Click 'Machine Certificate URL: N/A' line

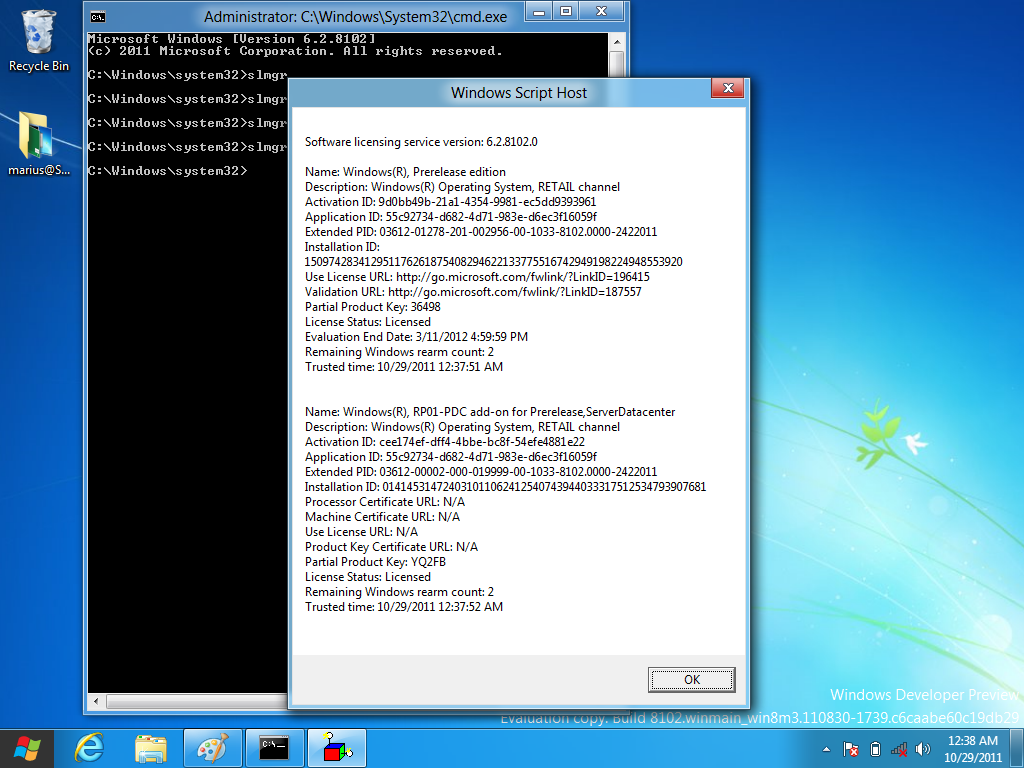point(382,517)
